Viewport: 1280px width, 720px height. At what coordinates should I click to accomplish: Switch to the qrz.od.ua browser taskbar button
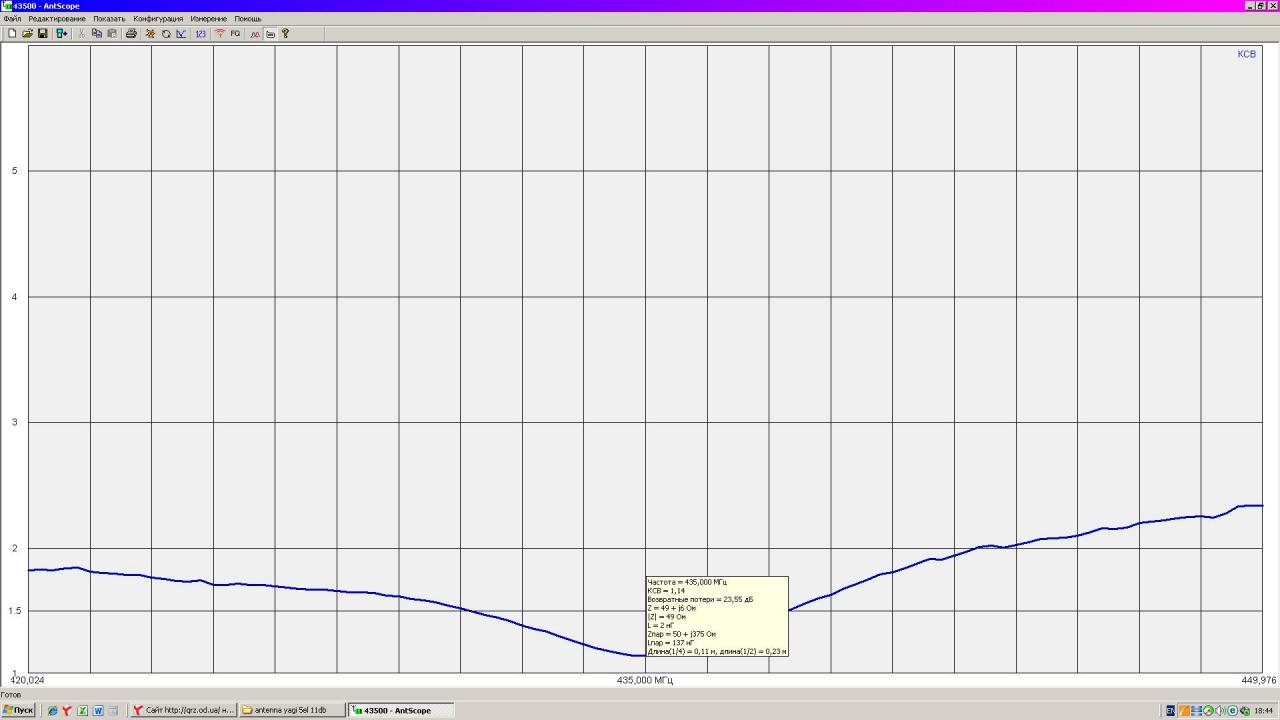tap(184, 710)
